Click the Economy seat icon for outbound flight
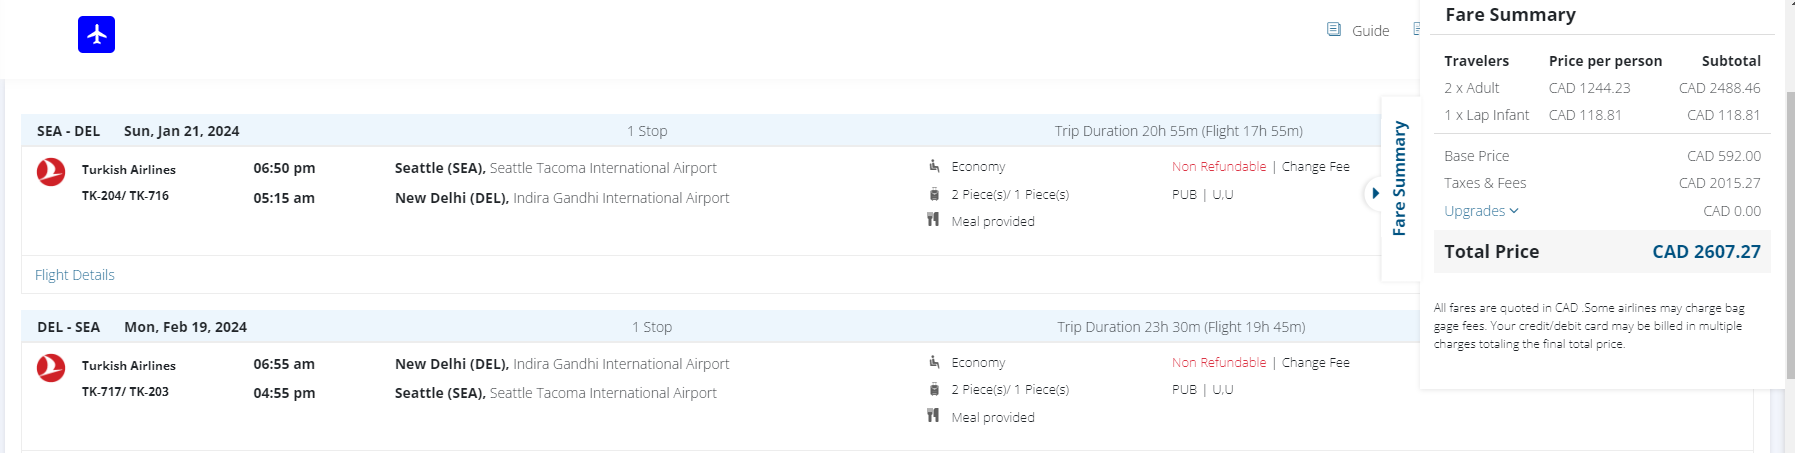The height and width of the screenshot is (453, 1795). click(933, 166)
